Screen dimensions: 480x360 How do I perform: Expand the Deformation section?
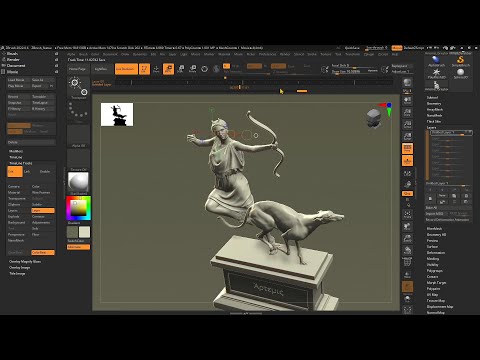pyautogui.click(x=436, y=253)
